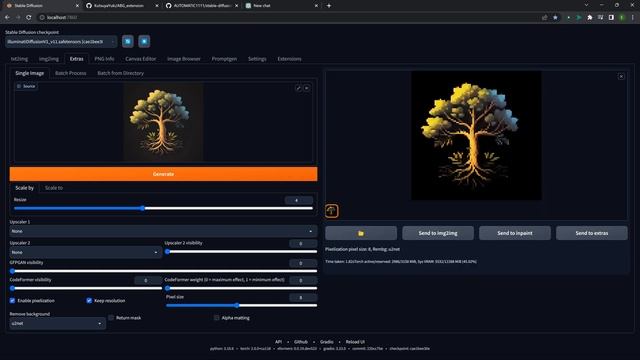Viewport: 640px width, 360px height.
Task: Switch to the txt2img tab
Action: [x=19, y=59]
